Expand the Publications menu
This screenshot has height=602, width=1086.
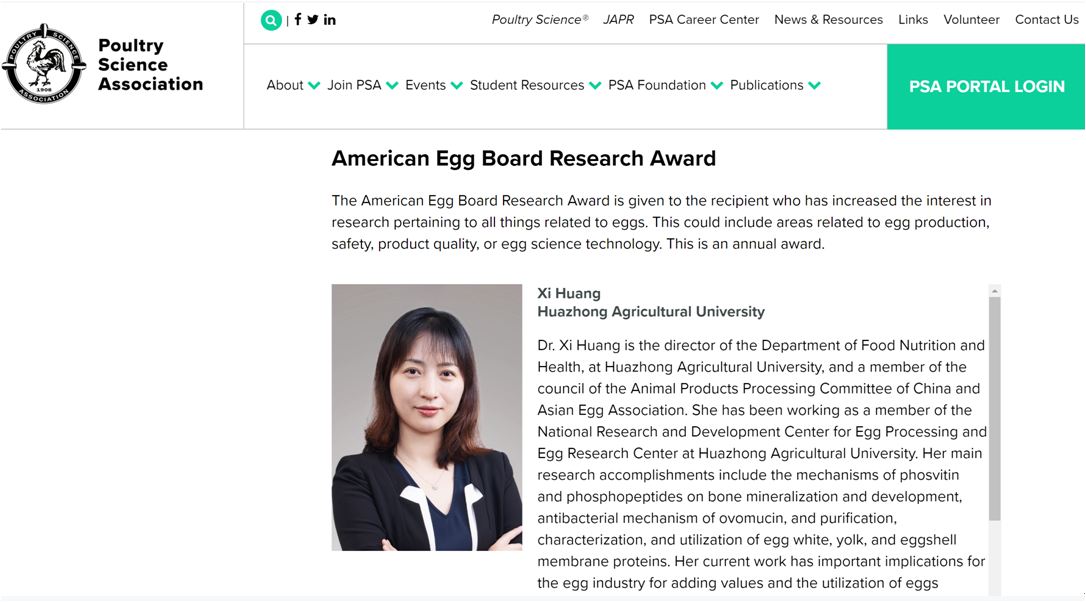[775, 85]
